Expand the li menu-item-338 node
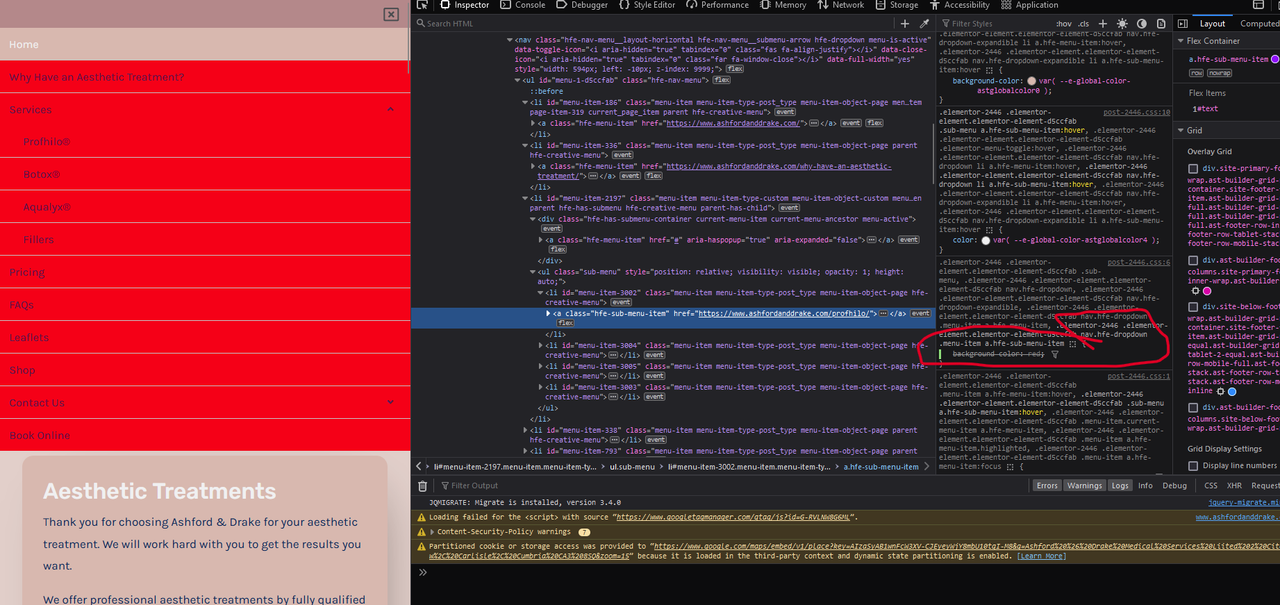The image size is (1280, 605). pos(525,430)
